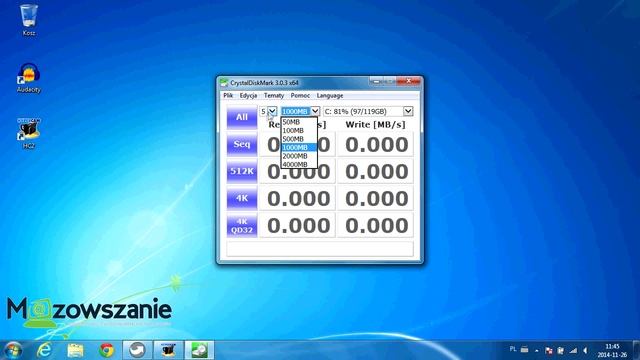Switch to the taskbar button with the round gray icon
640x360 pixels.
coord(137,350)
